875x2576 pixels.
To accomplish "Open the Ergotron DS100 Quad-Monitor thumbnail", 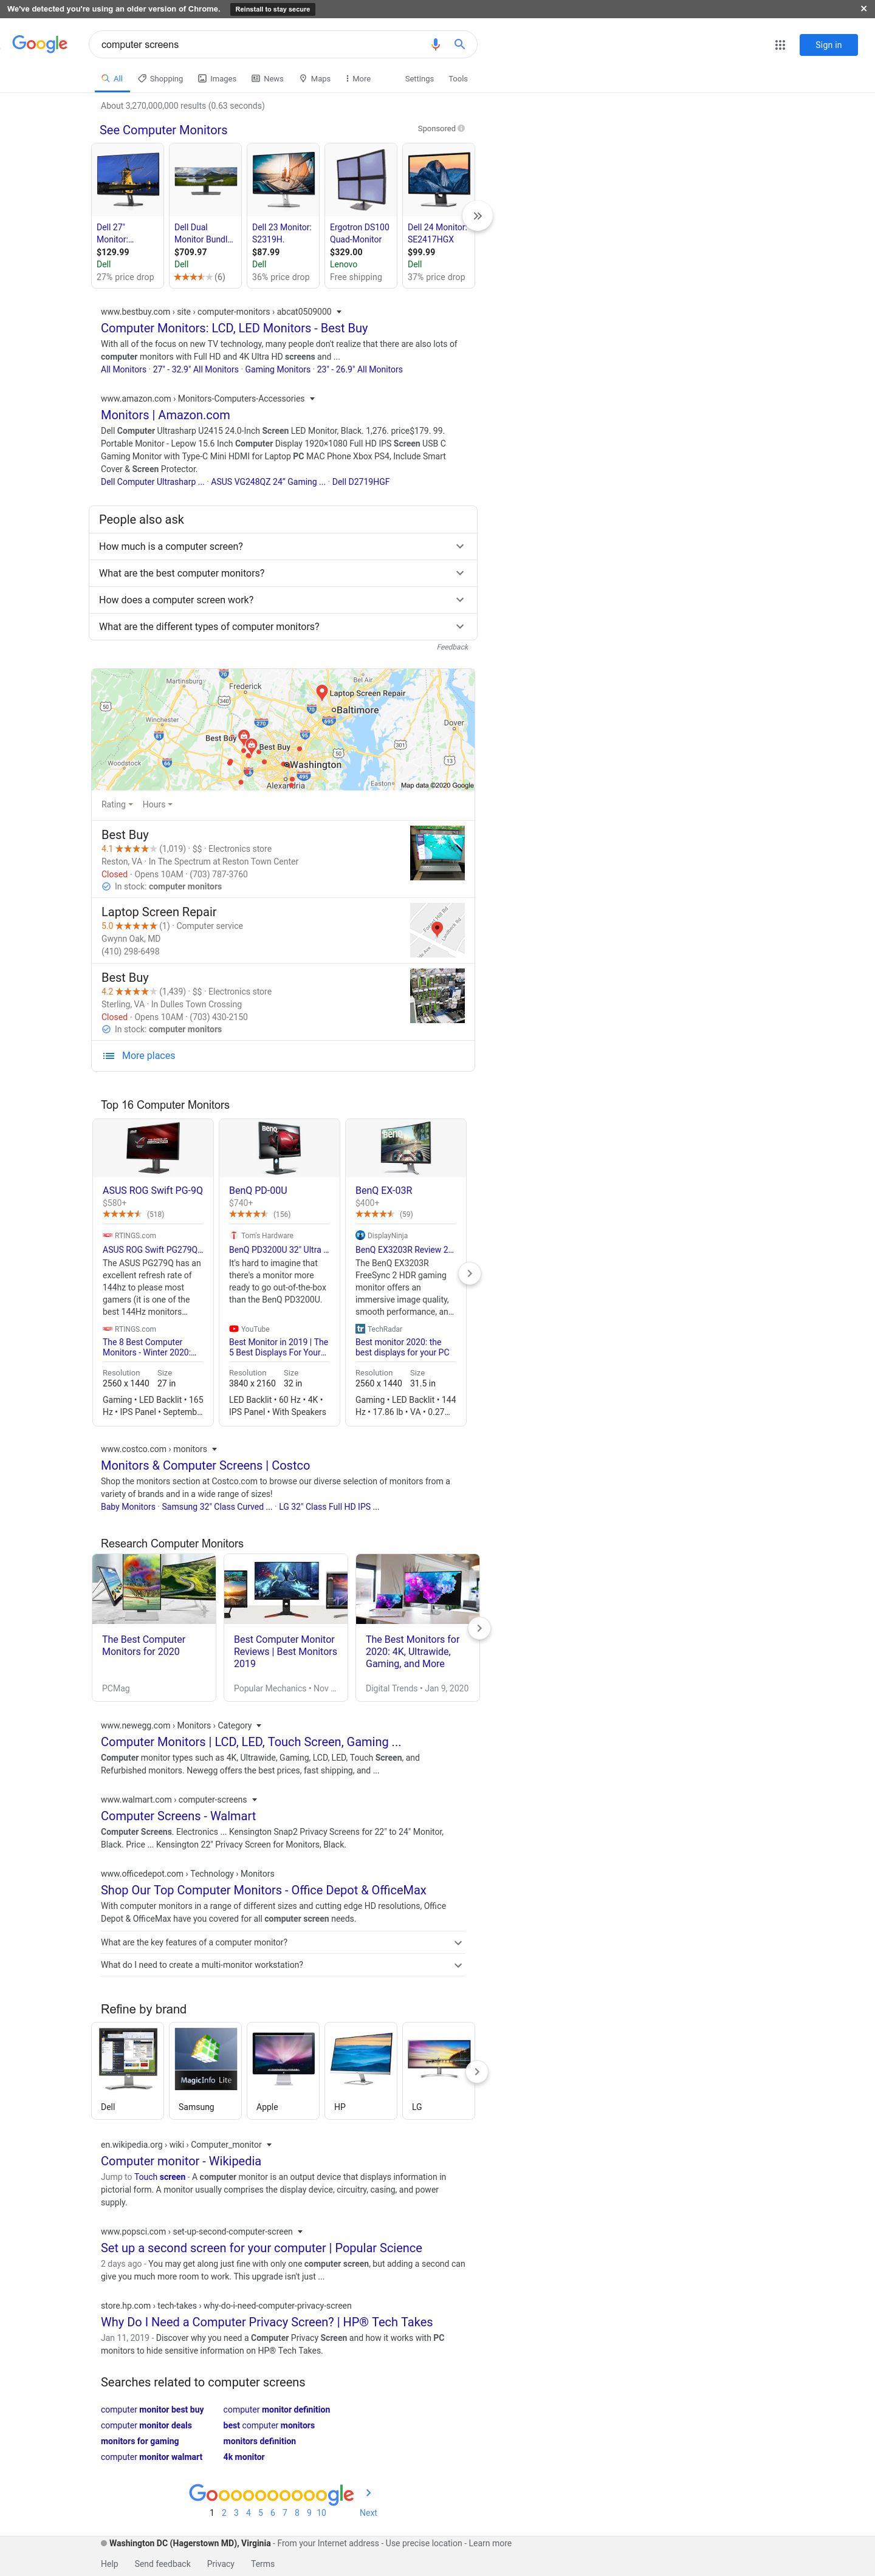I will [361, 181].
